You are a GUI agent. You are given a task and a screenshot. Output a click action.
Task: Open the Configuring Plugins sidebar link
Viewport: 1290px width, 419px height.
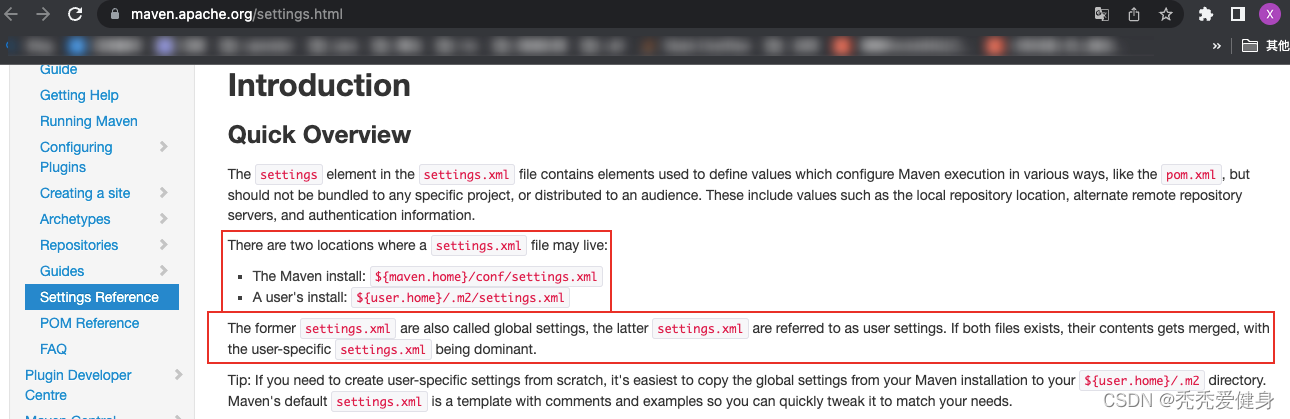pyautogui.click(x=76, y=157)
